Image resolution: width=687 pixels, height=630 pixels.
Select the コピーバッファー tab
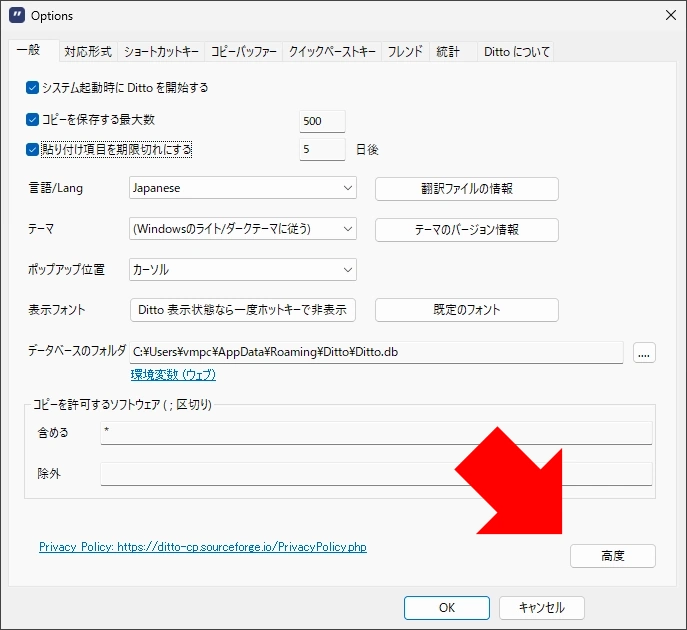(x=243, y=52)
